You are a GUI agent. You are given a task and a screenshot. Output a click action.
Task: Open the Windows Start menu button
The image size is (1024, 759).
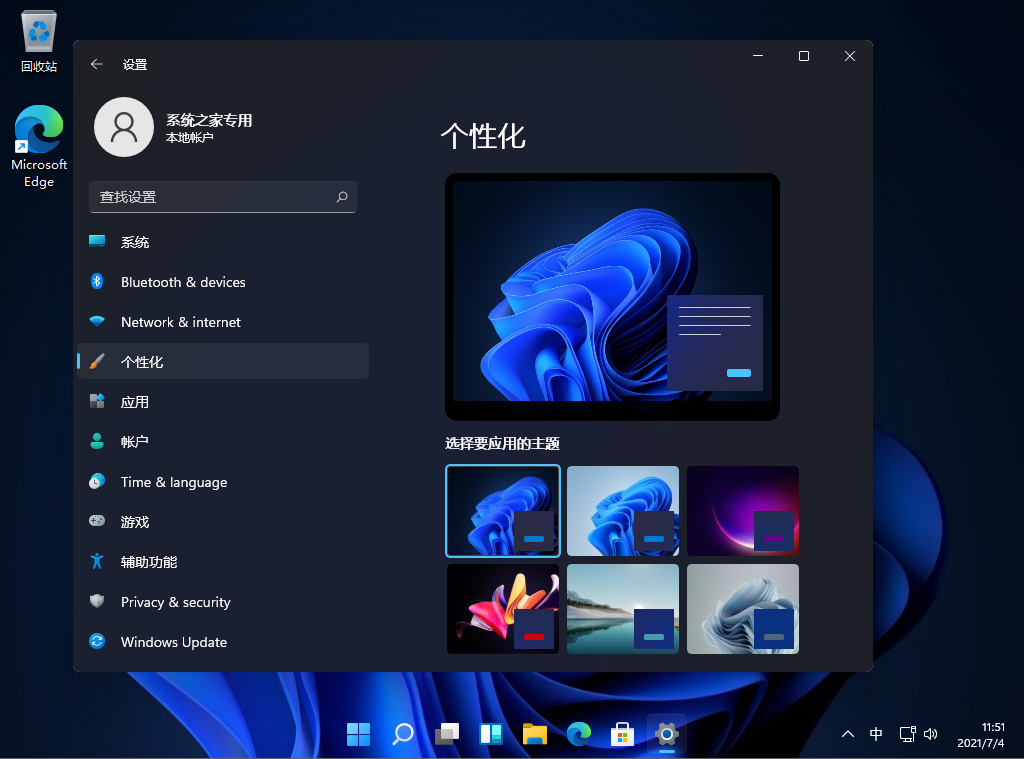tap(358, 734)
